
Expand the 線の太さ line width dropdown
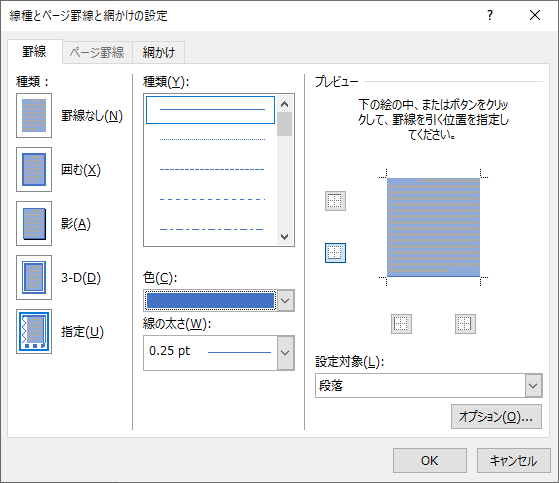pos(285,353)
